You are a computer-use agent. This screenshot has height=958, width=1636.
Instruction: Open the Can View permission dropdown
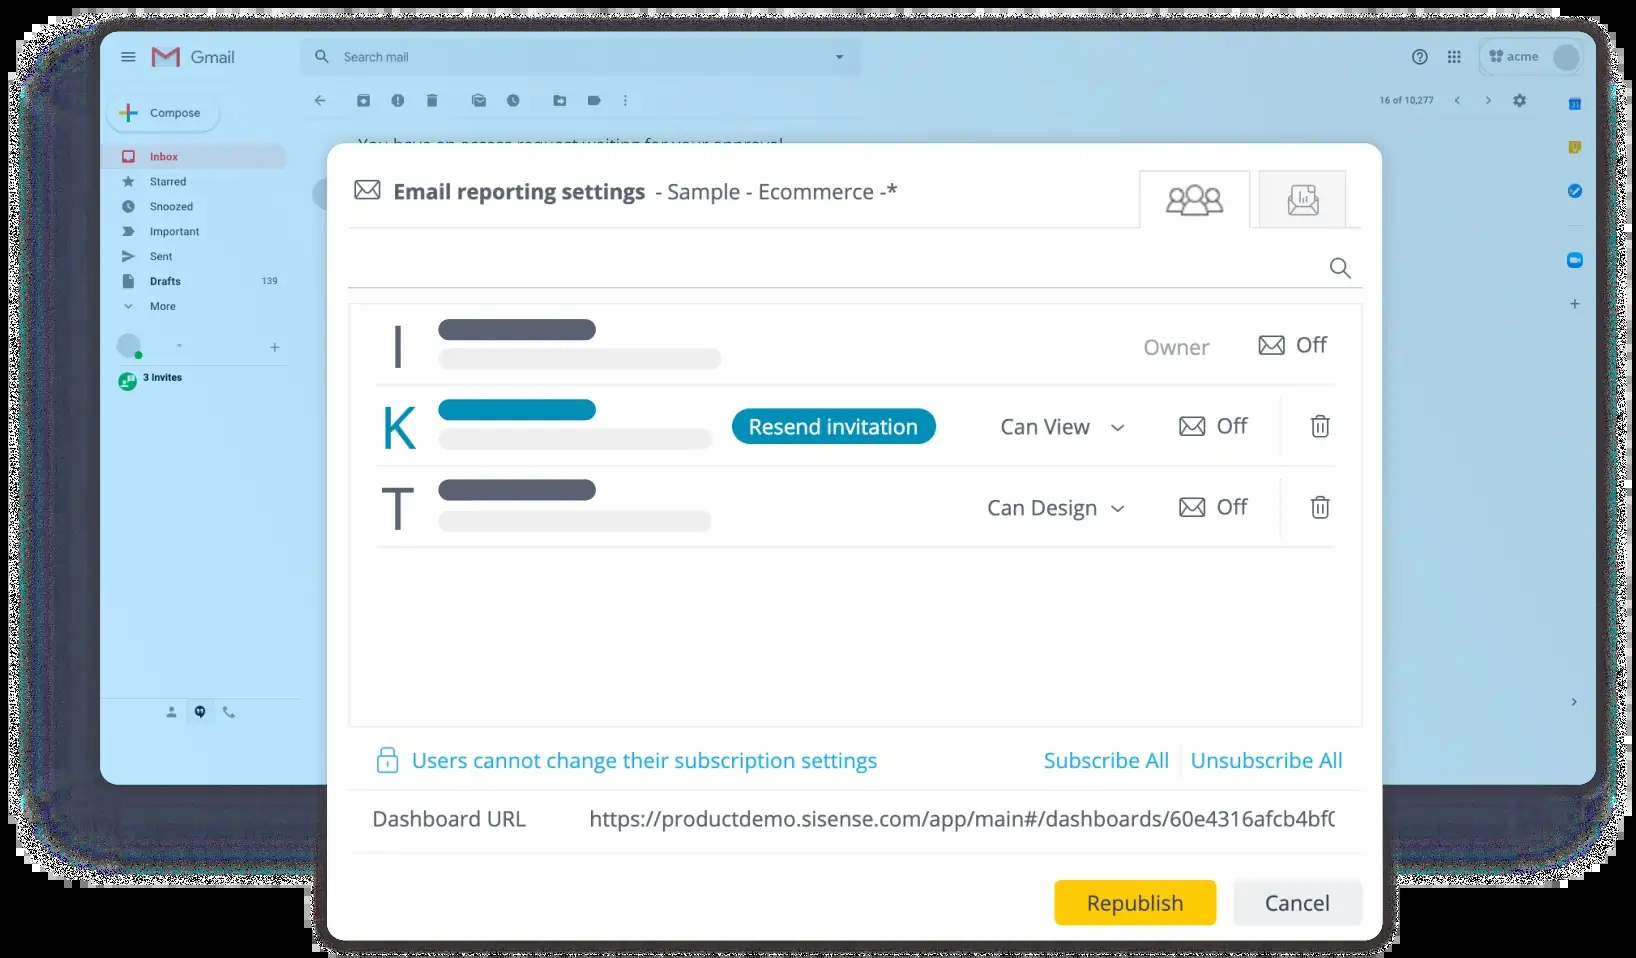[x=1062, y=427]
